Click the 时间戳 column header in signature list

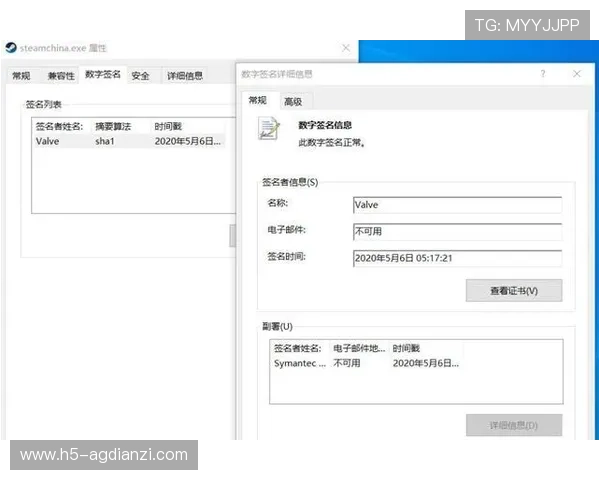(168, 126)
